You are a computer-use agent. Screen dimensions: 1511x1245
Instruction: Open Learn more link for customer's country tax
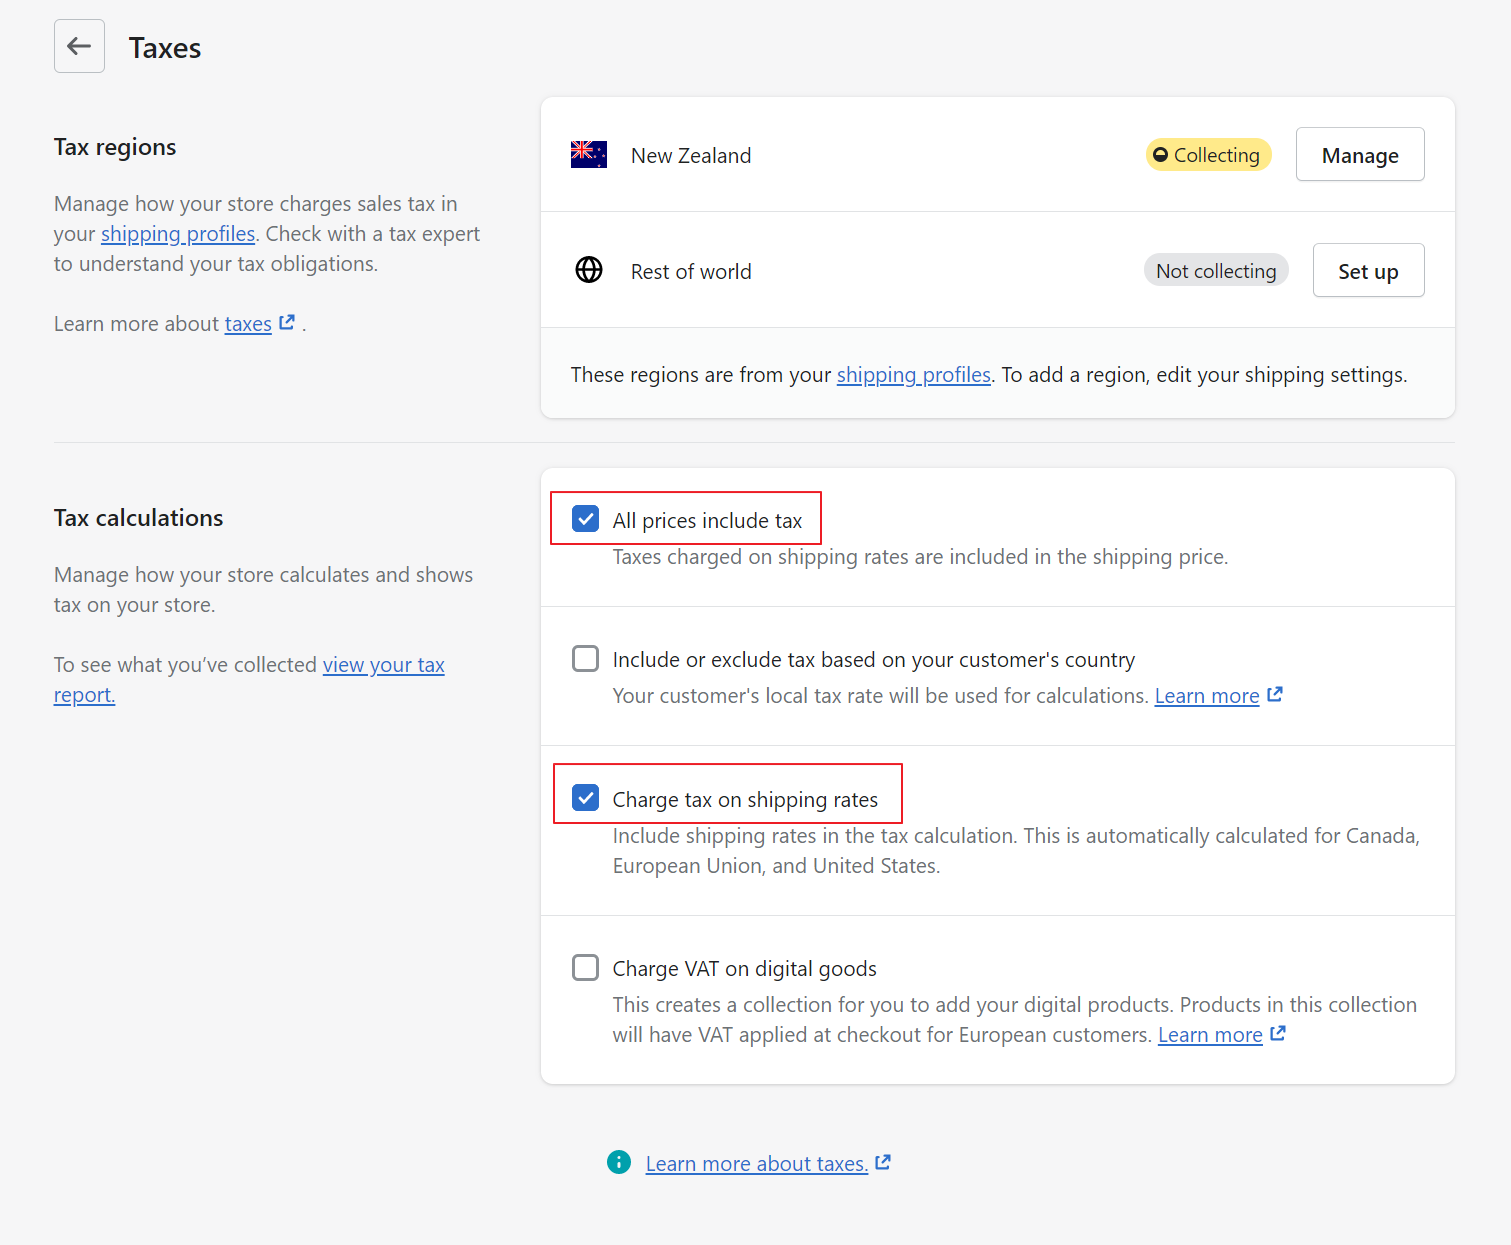(x=1207, y=696)
